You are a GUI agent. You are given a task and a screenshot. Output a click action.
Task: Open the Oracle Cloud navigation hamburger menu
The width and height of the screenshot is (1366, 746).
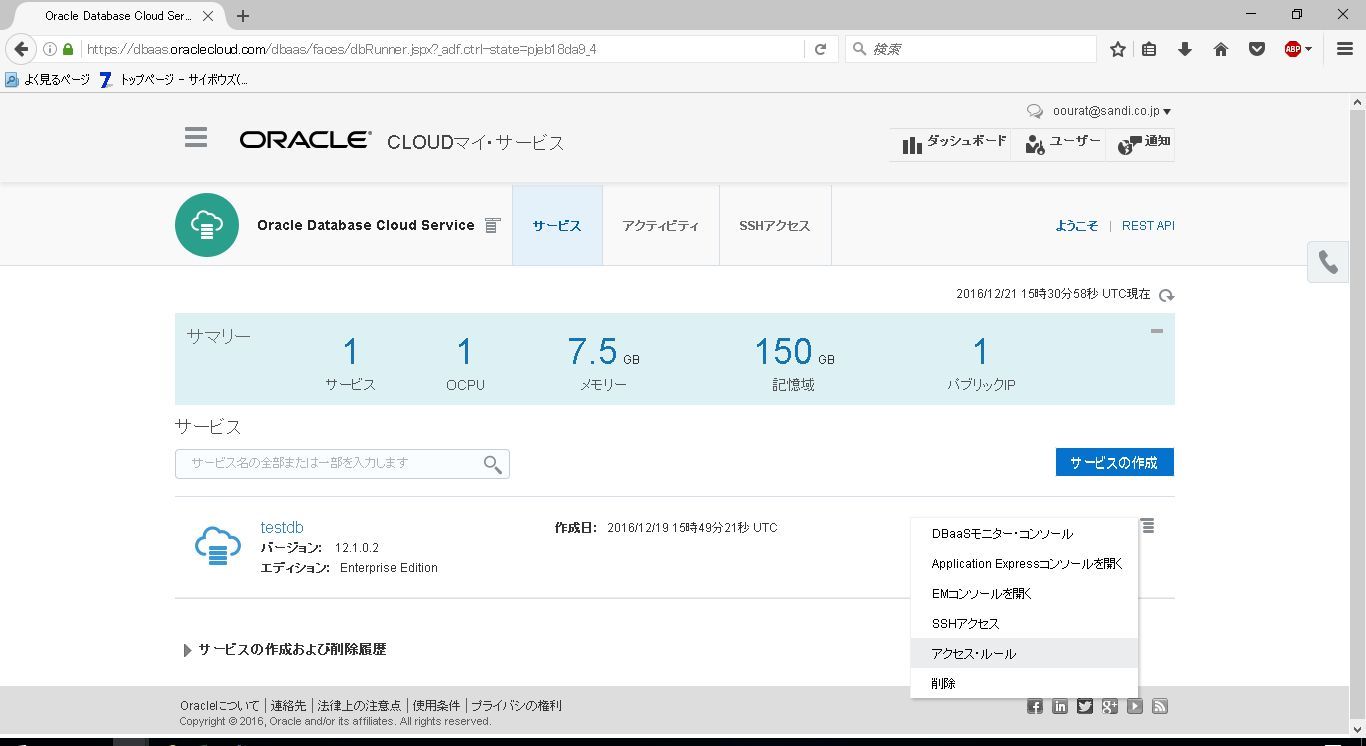pos(196,137)
